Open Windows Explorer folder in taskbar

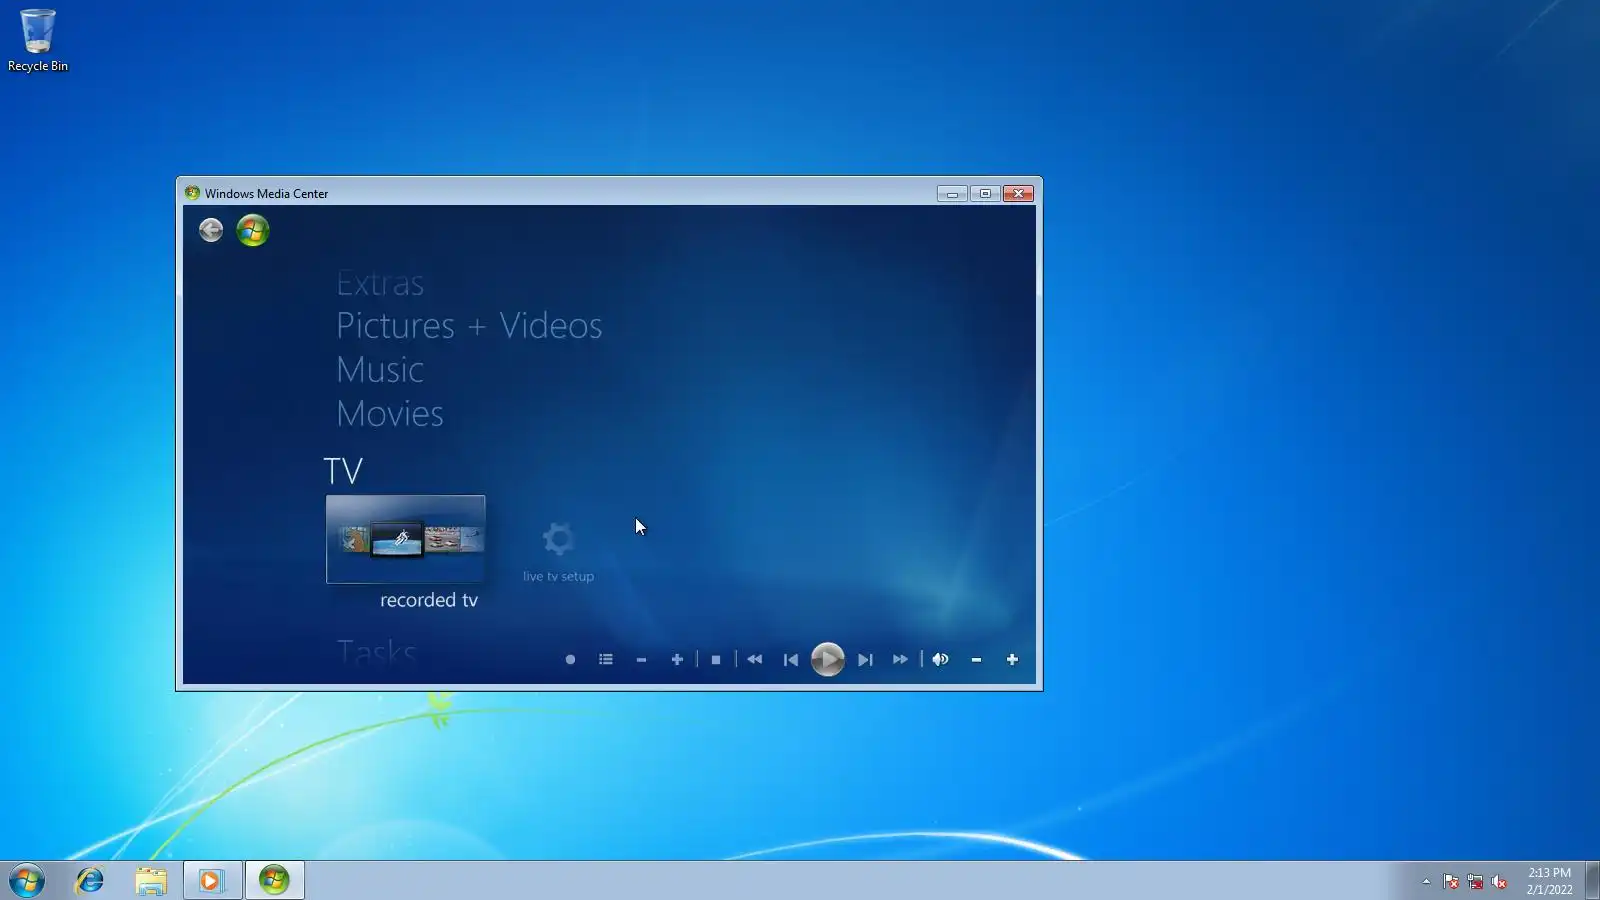pyautogui.click(x=151, y=881)
